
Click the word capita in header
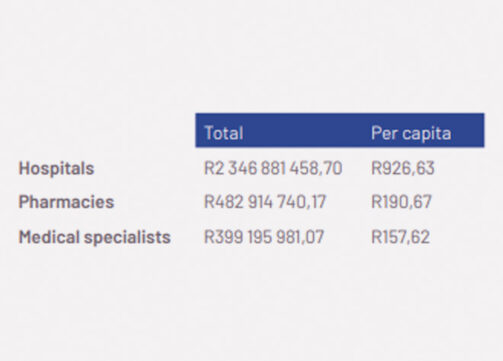tap(427, 134)
